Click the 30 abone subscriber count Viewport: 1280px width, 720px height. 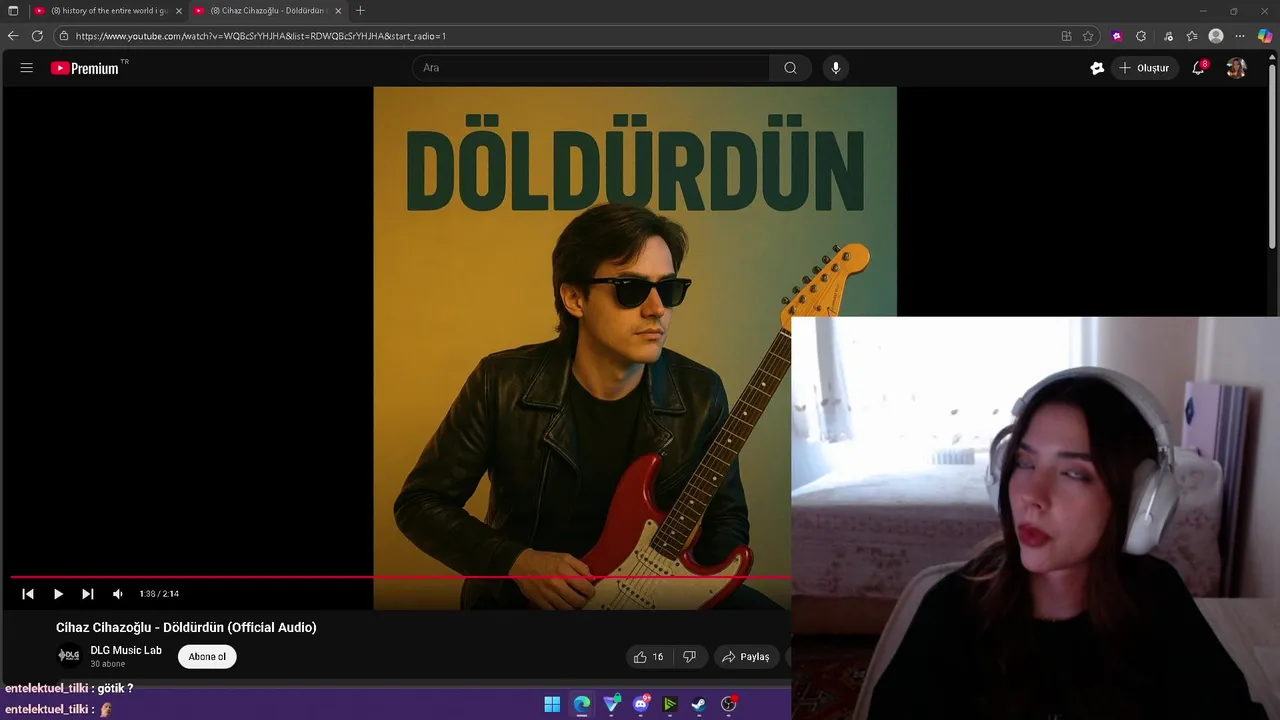108,664
